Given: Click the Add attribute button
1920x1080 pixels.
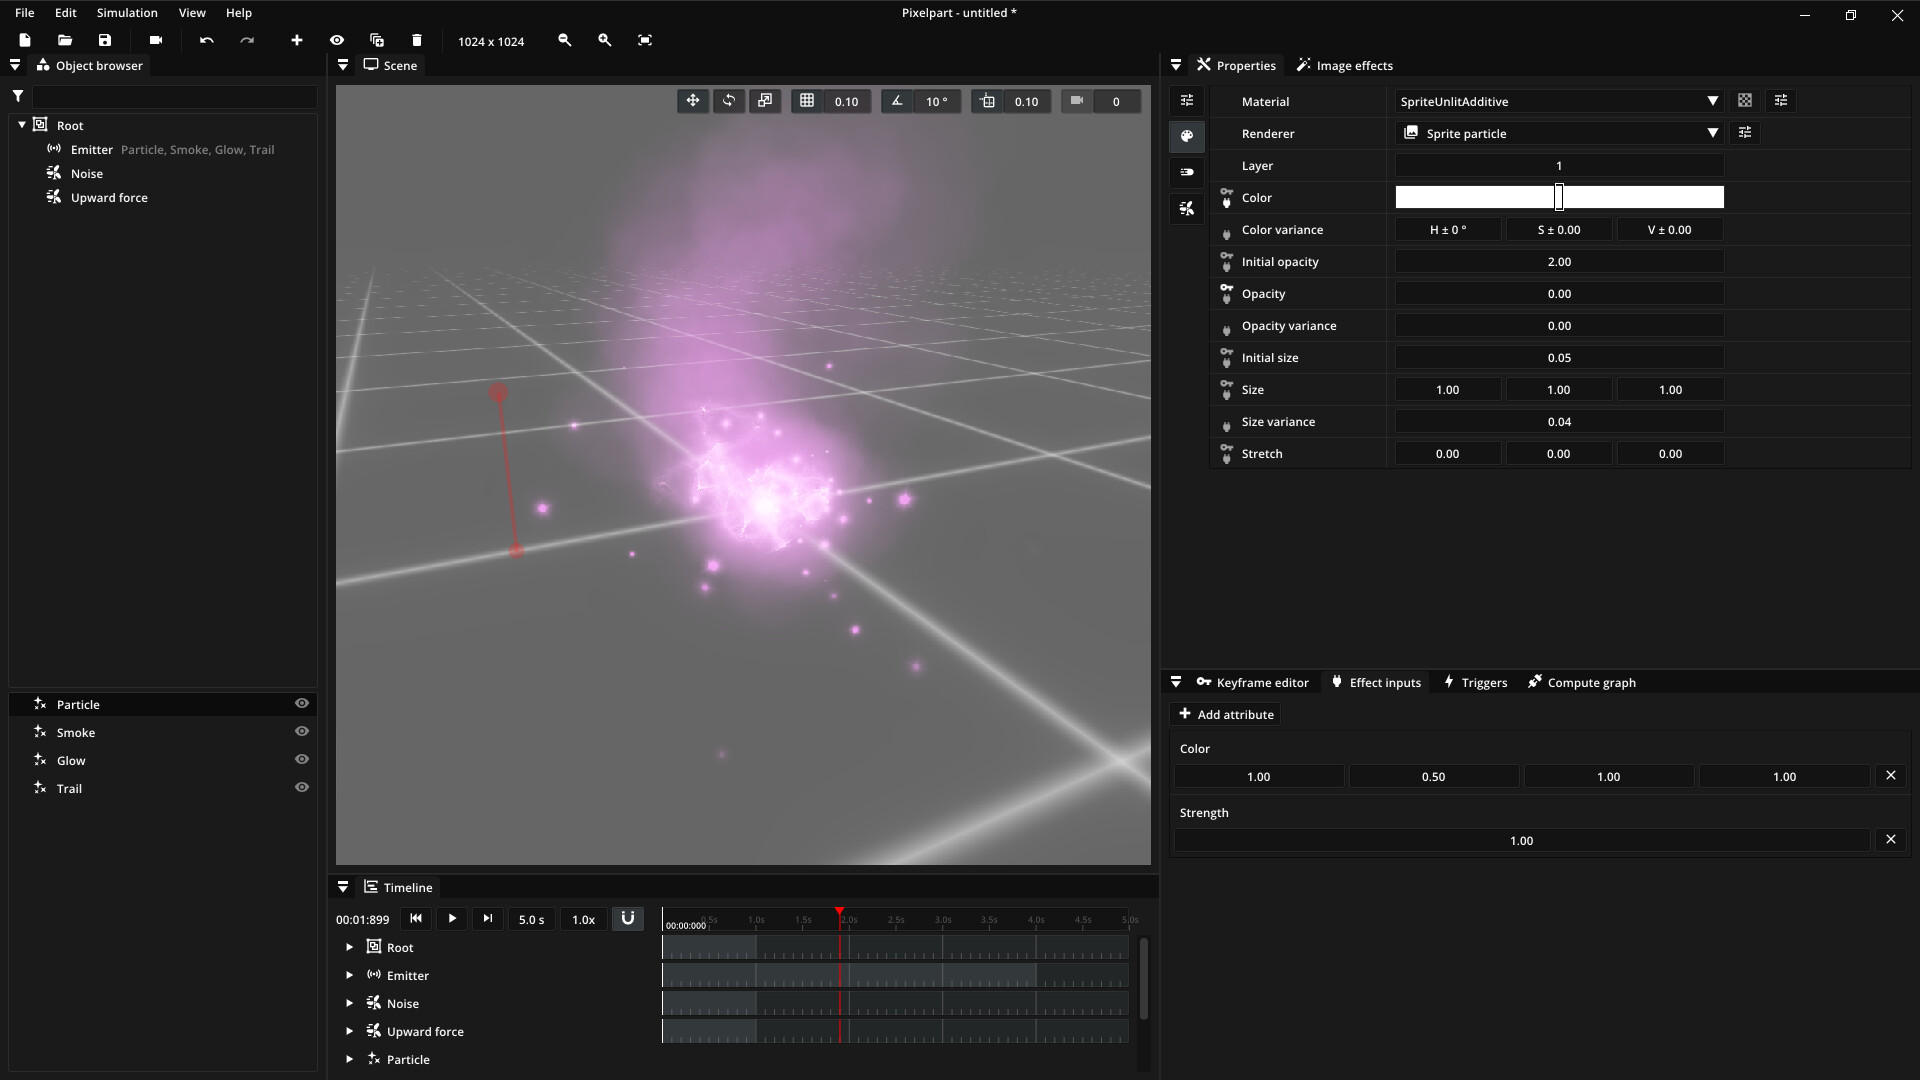Looking at the screenshot, I should tap(1226, 714).
